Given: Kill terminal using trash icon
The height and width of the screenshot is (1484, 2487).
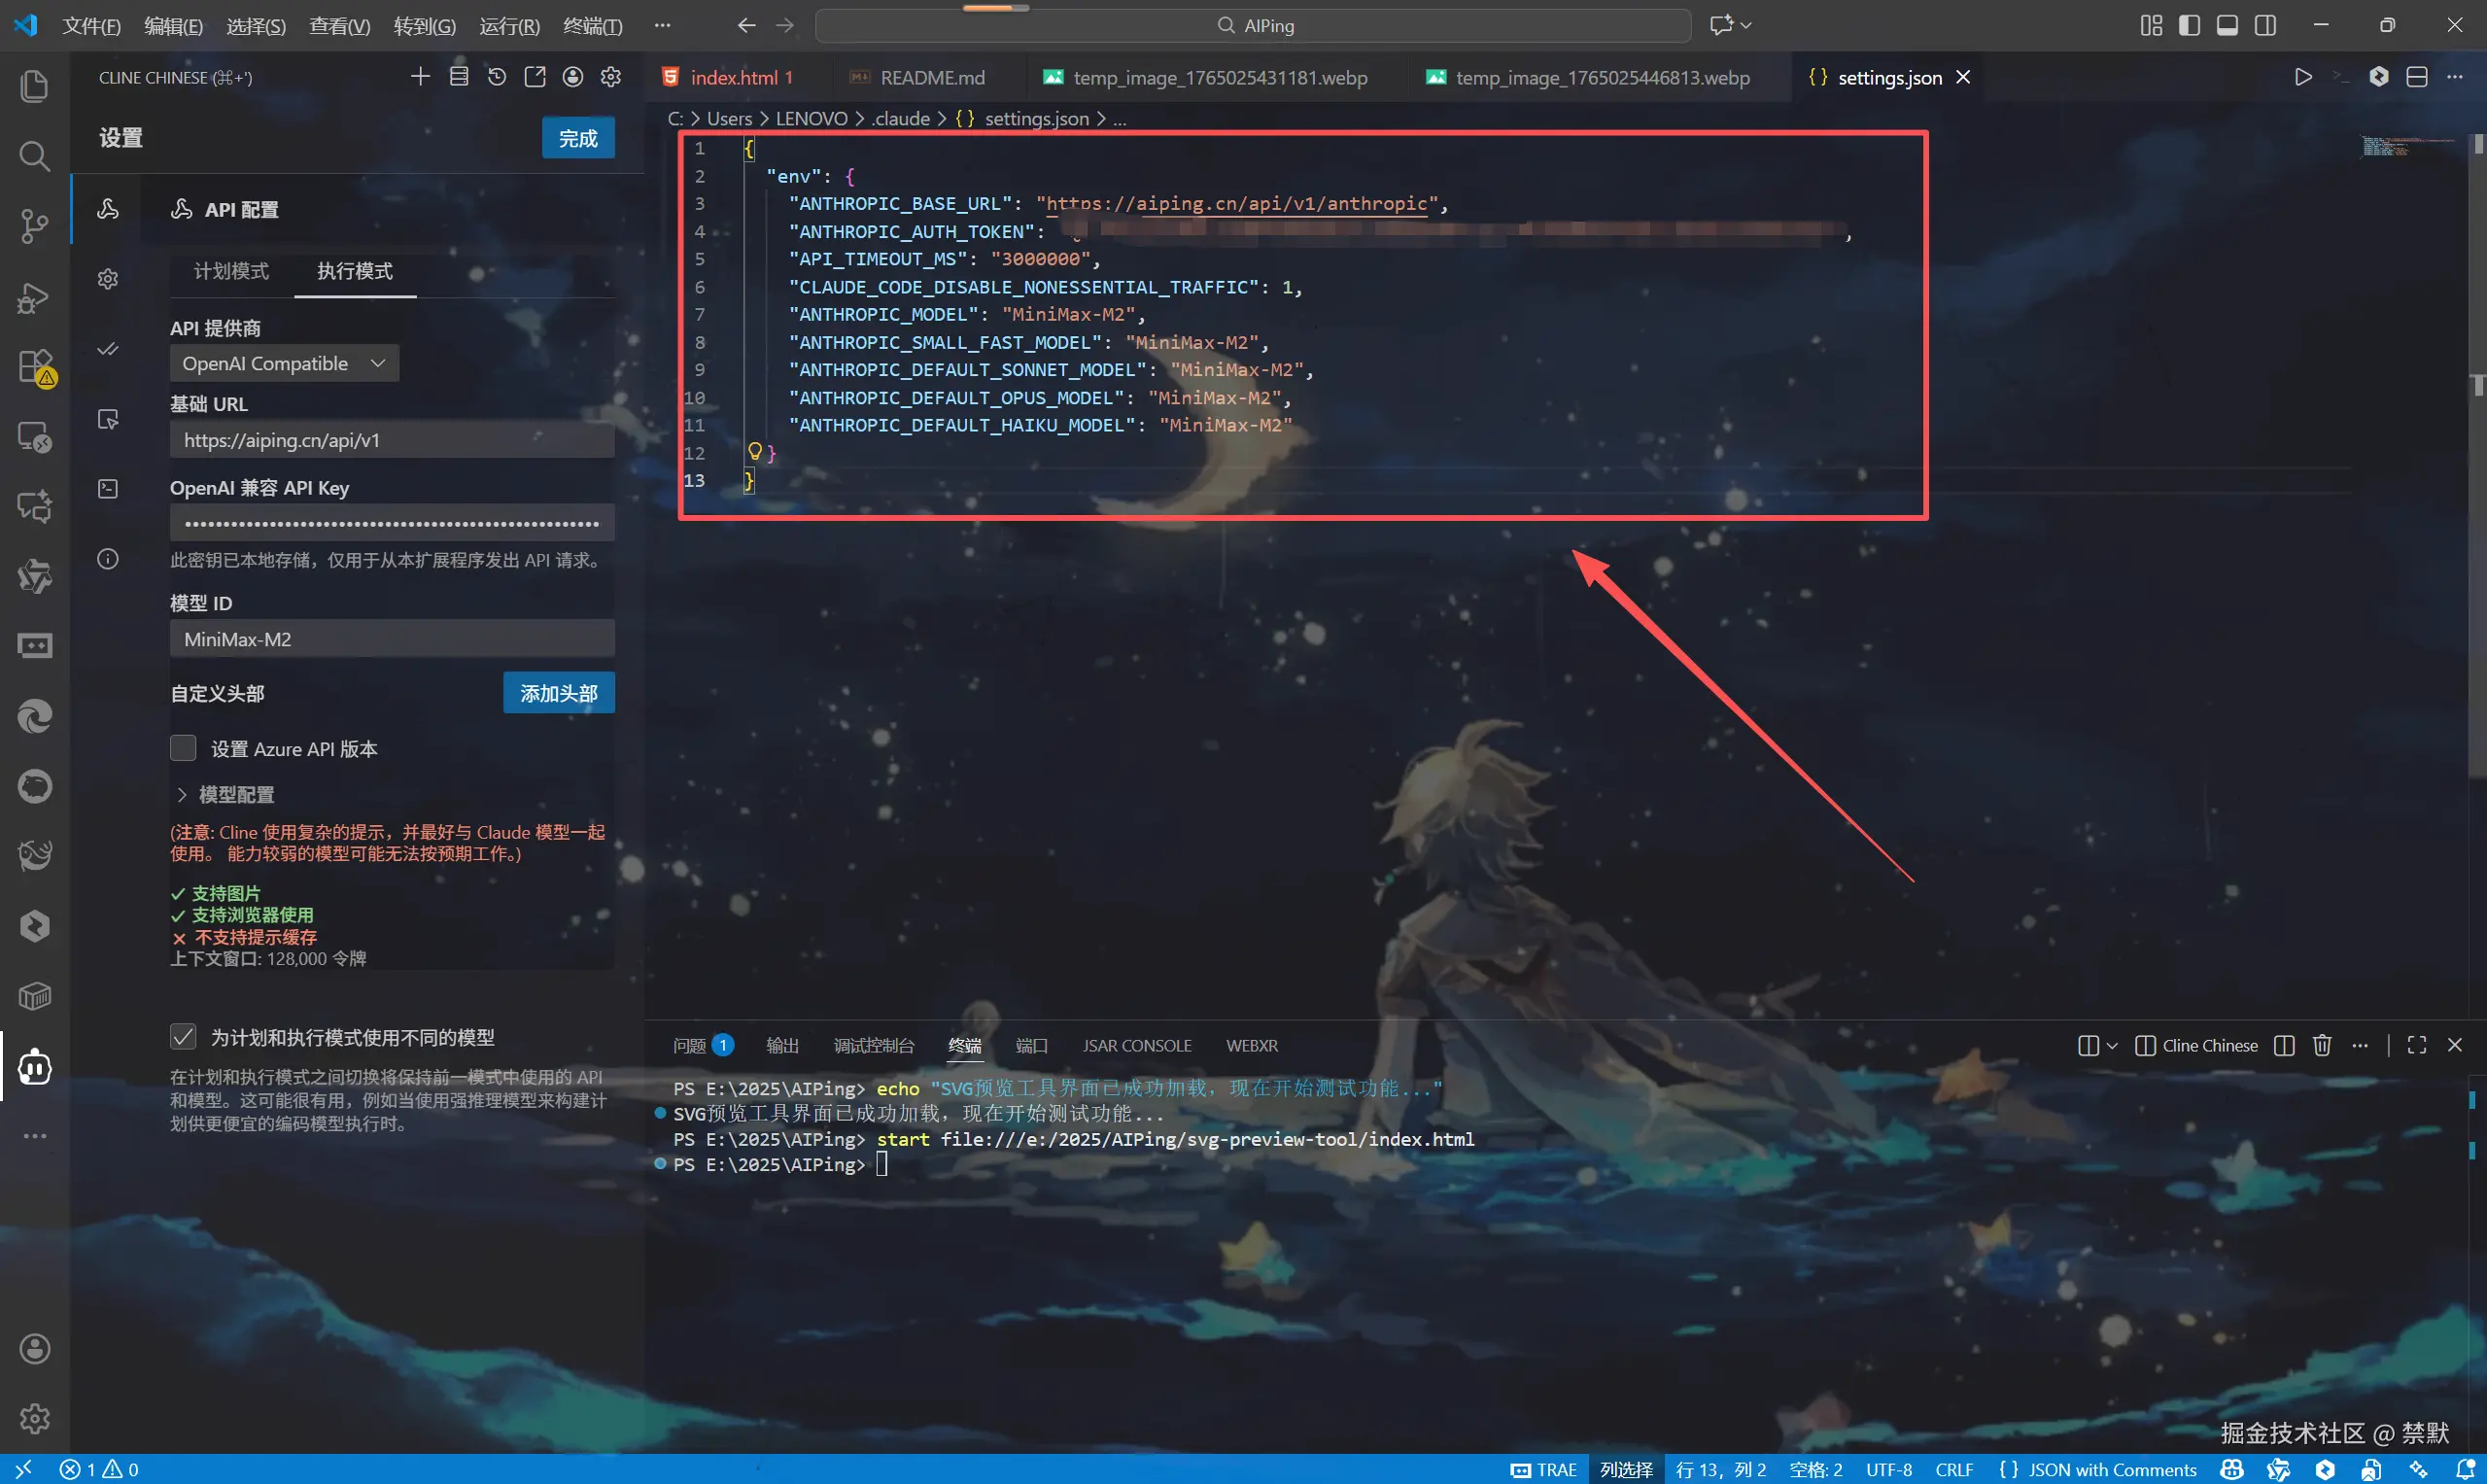Looking at the screenshot, I should click(x=2322, y=1045).
